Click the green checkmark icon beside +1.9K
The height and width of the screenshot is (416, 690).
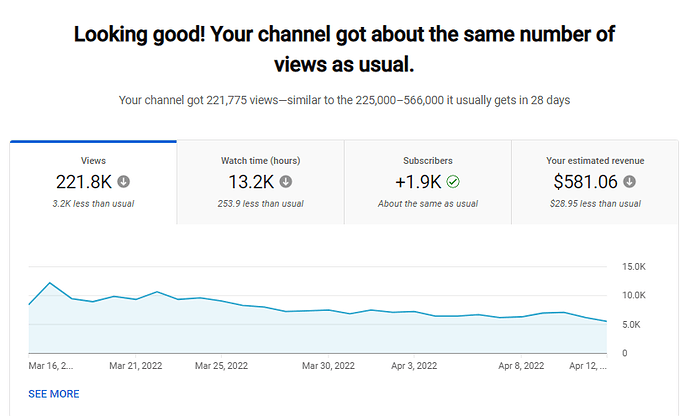[454, 182]
